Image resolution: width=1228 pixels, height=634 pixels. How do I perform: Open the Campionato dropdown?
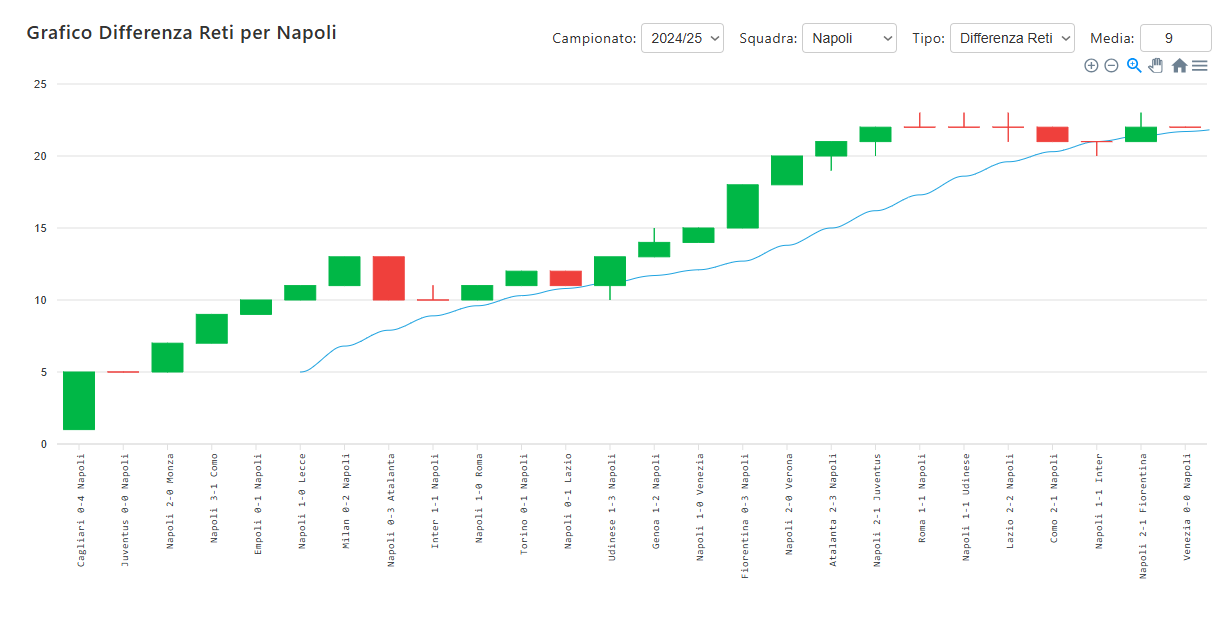coord(682,37)
